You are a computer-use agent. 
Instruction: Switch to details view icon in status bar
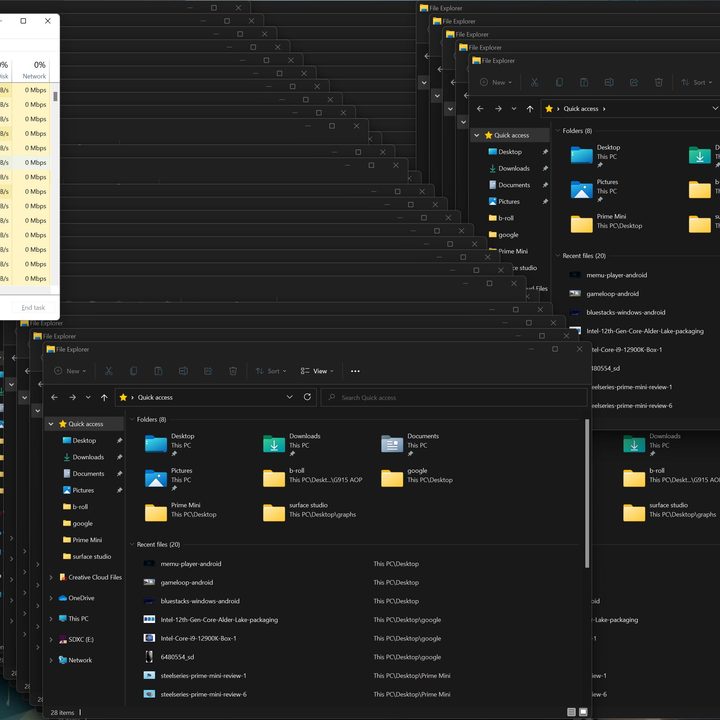pyautogui.click(x=571, y=712)
